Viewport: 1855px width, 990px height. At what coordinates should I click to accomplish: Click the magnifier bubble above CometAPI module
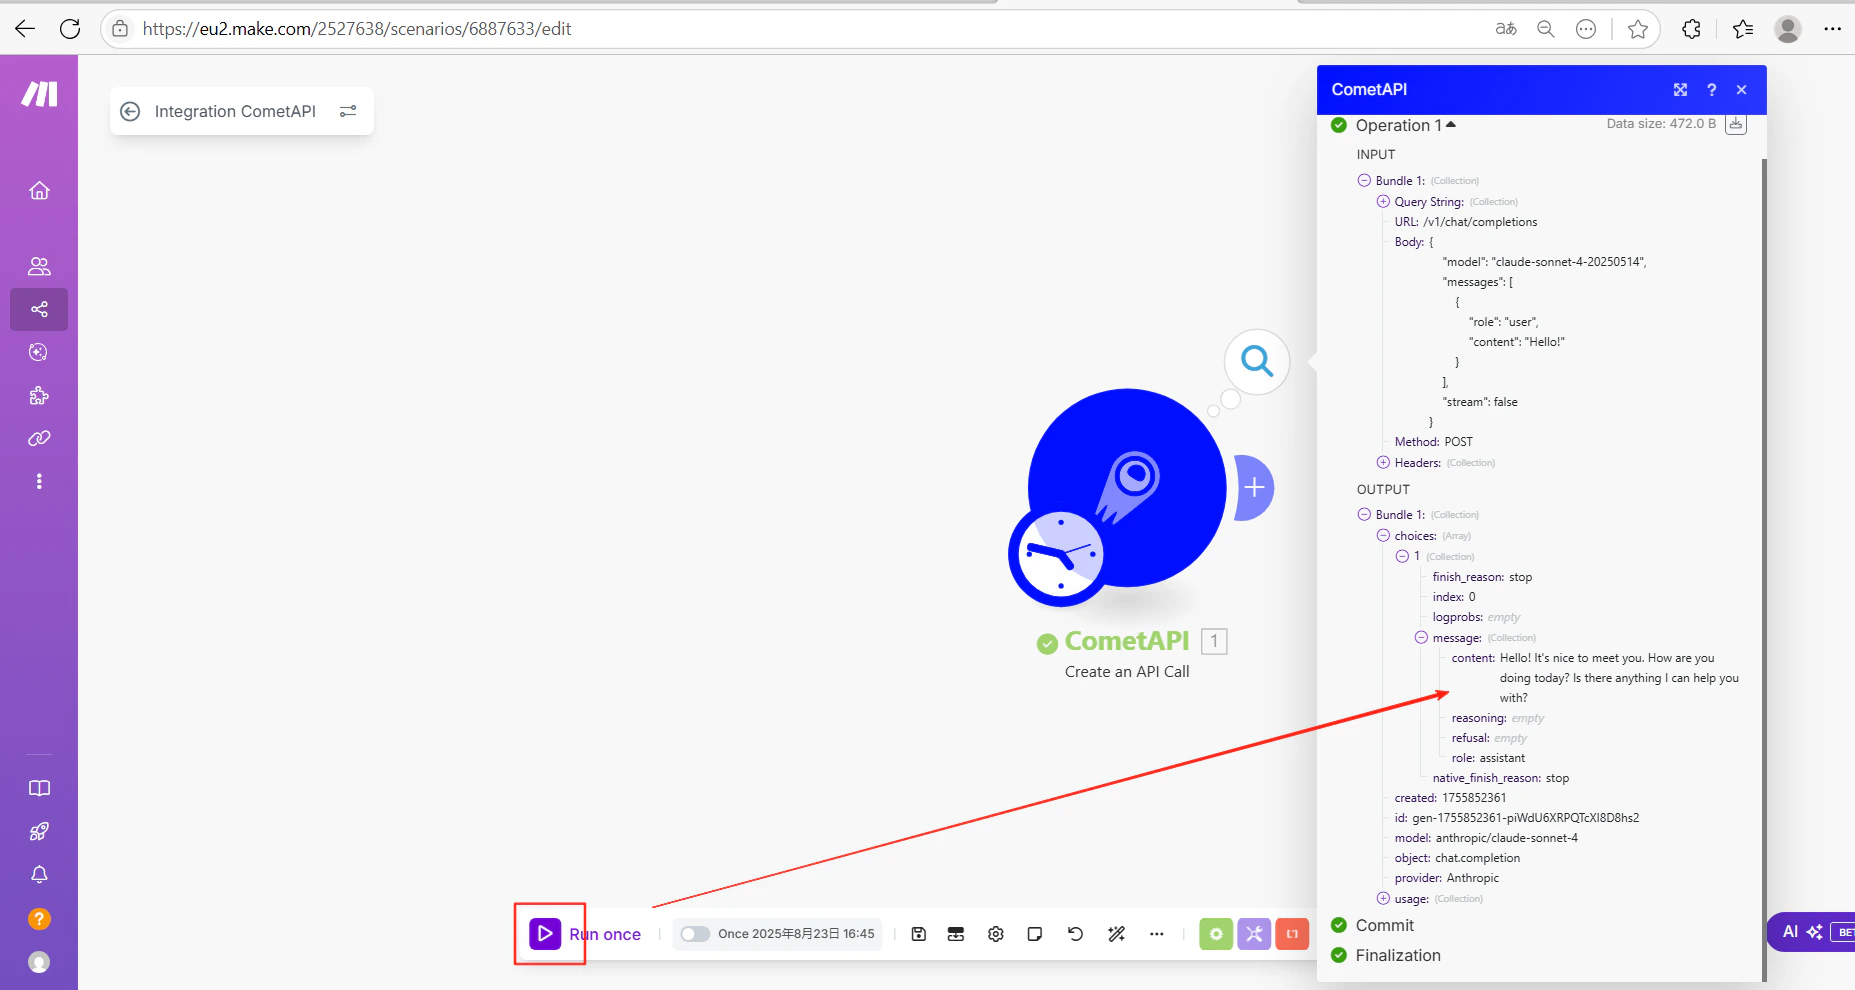pyautogui.click(x=1257, y=361)
